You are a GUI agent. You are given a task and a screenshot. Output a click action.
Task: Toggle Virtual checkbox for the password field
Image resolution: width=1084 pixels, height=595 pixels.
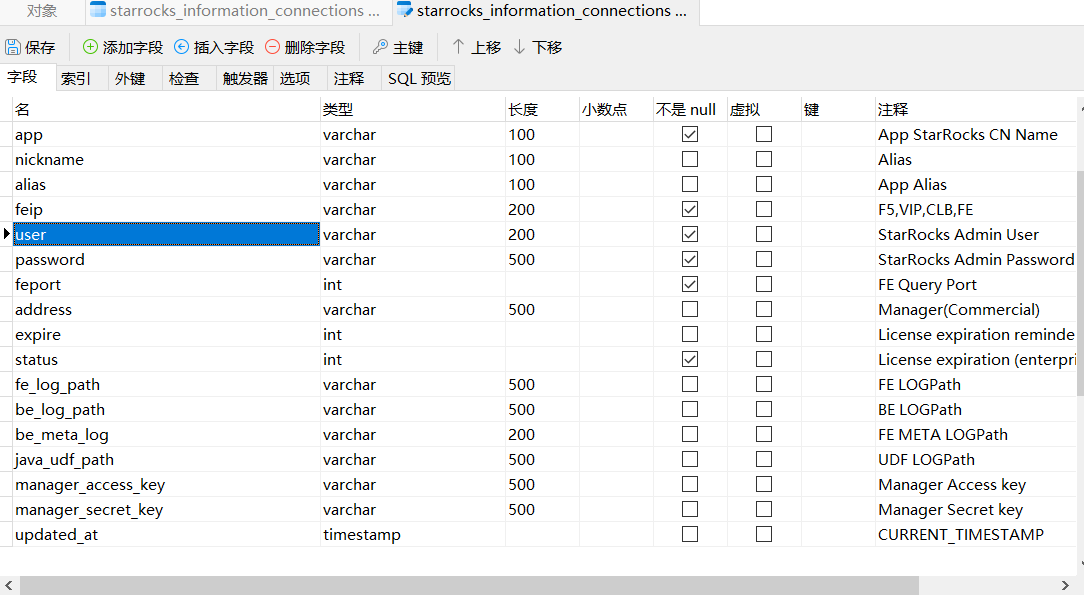coord(764,259)
